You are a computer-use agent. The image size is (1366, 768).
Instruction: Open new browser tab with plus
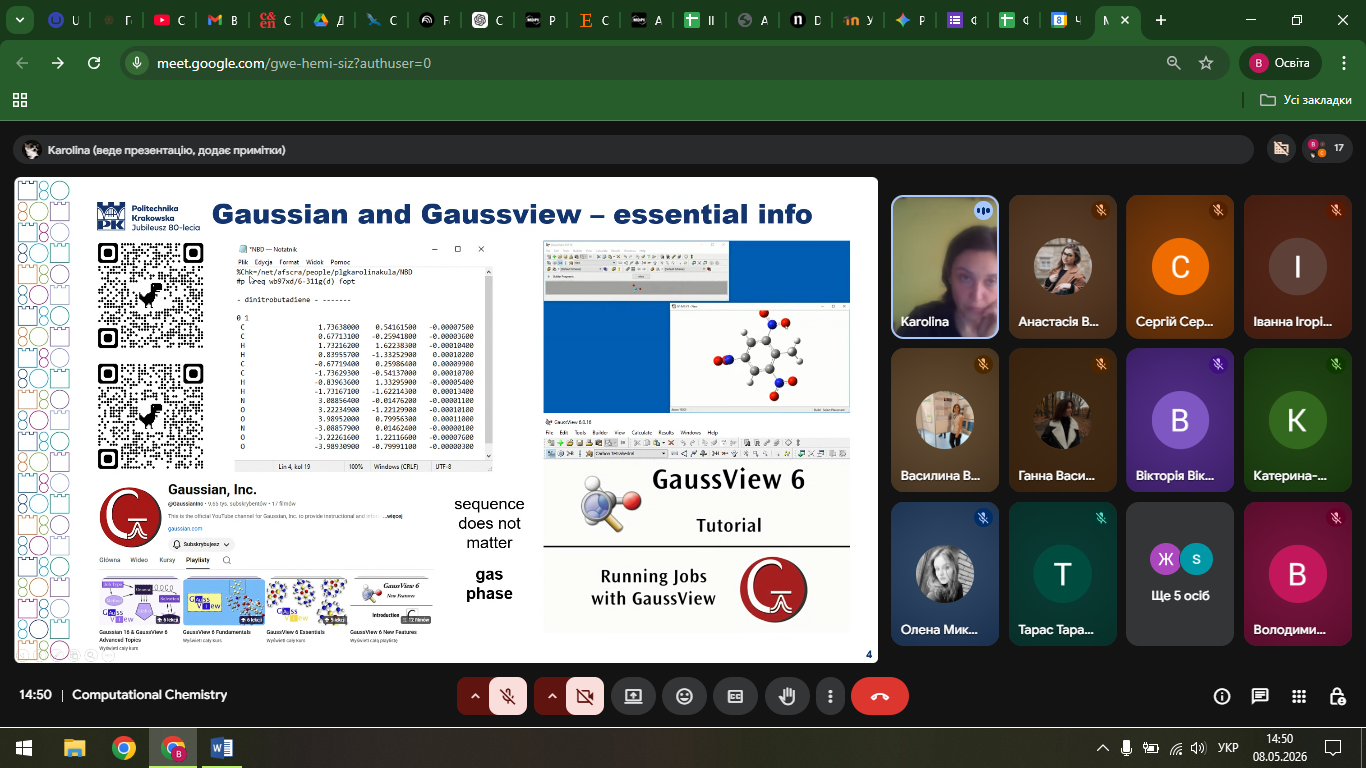point(1161,20)
